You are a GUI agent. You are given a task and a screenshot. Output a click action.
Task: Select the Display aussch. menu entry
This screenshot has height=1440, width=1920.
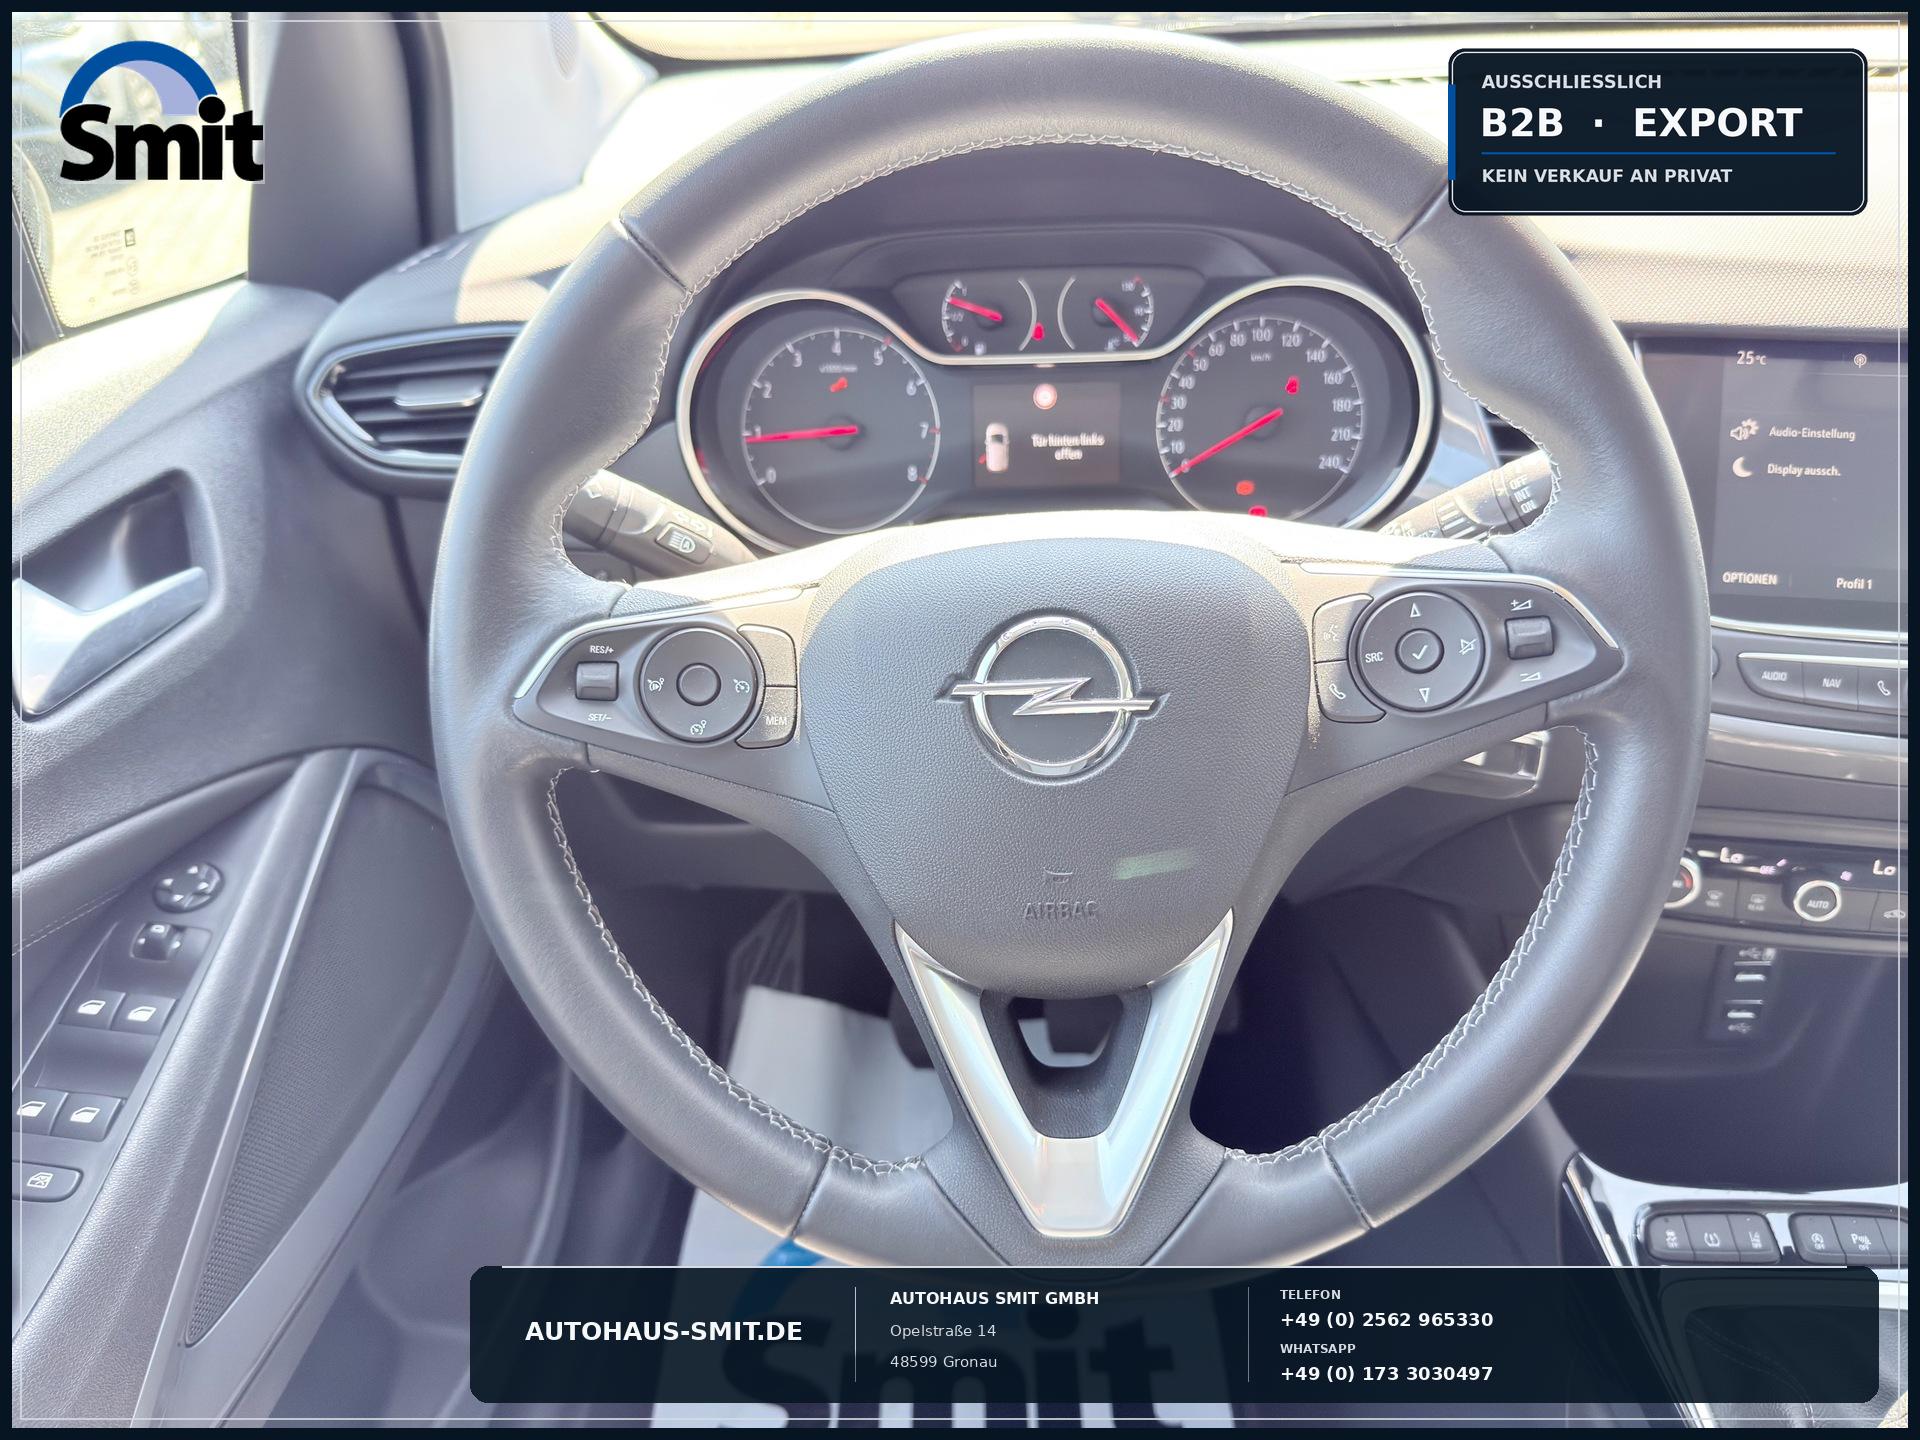(1804, 469)
